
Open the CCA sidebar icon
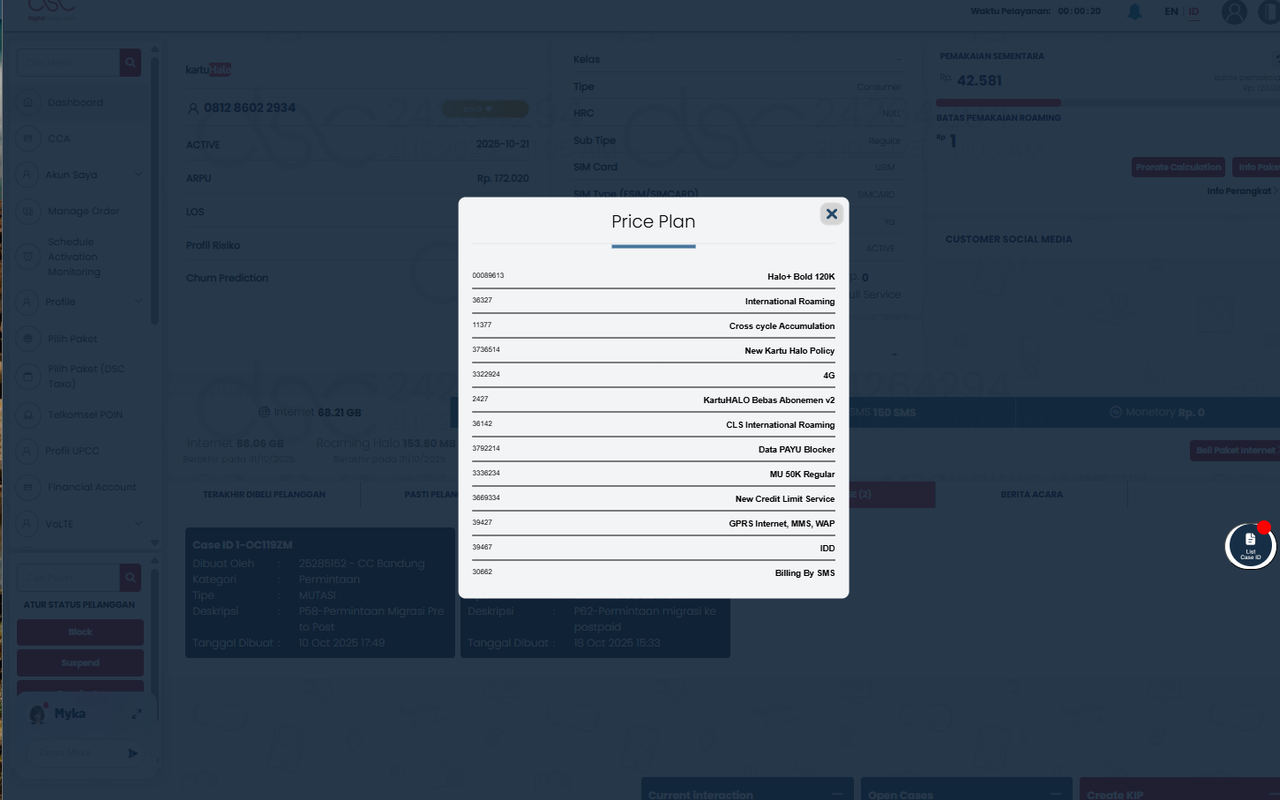(28, 138)
